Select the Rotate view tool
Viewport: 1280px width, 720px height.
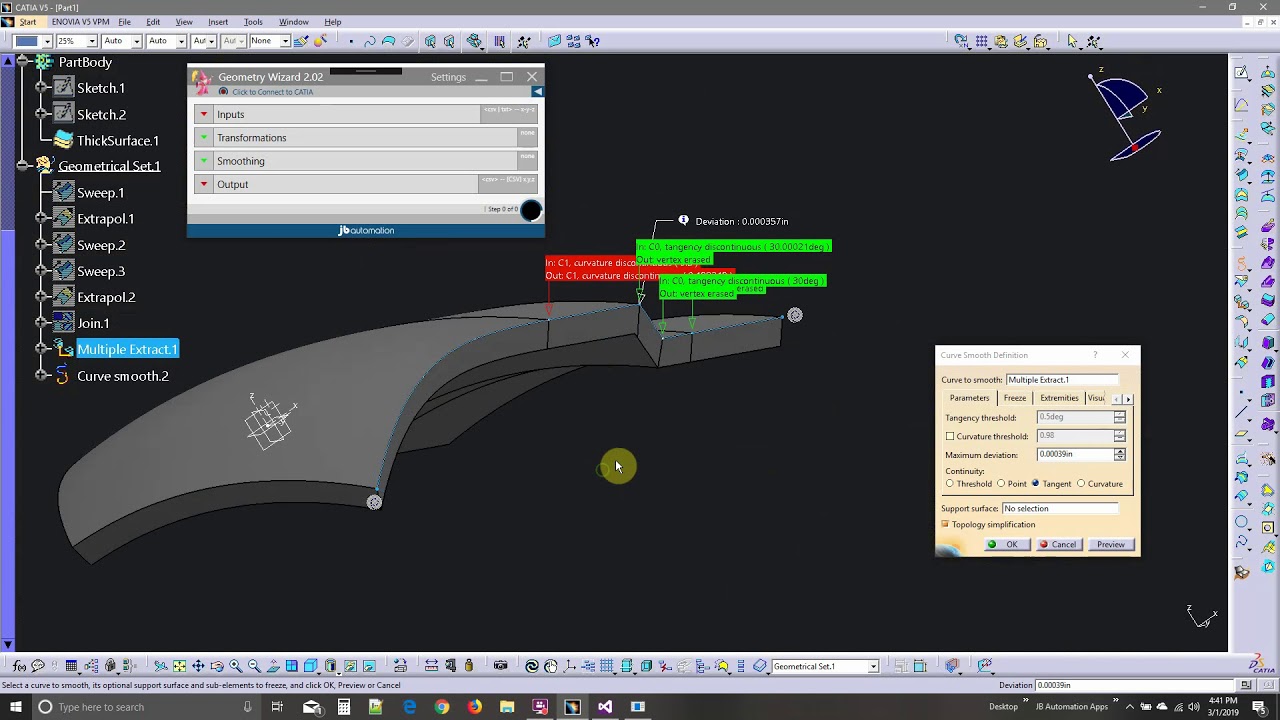click(x=217, y=666)
